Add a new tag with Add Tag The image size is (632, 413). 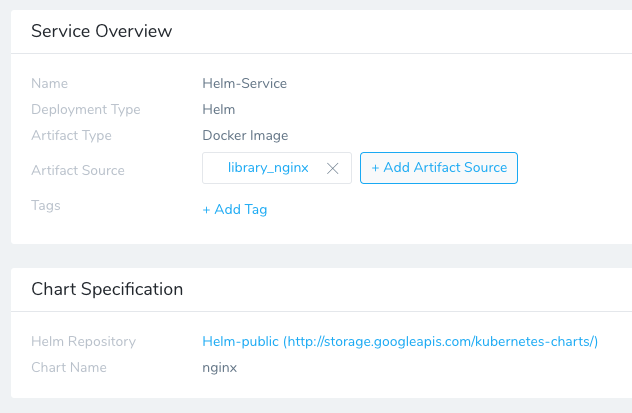pyautogui.click(x=235, y=210)
